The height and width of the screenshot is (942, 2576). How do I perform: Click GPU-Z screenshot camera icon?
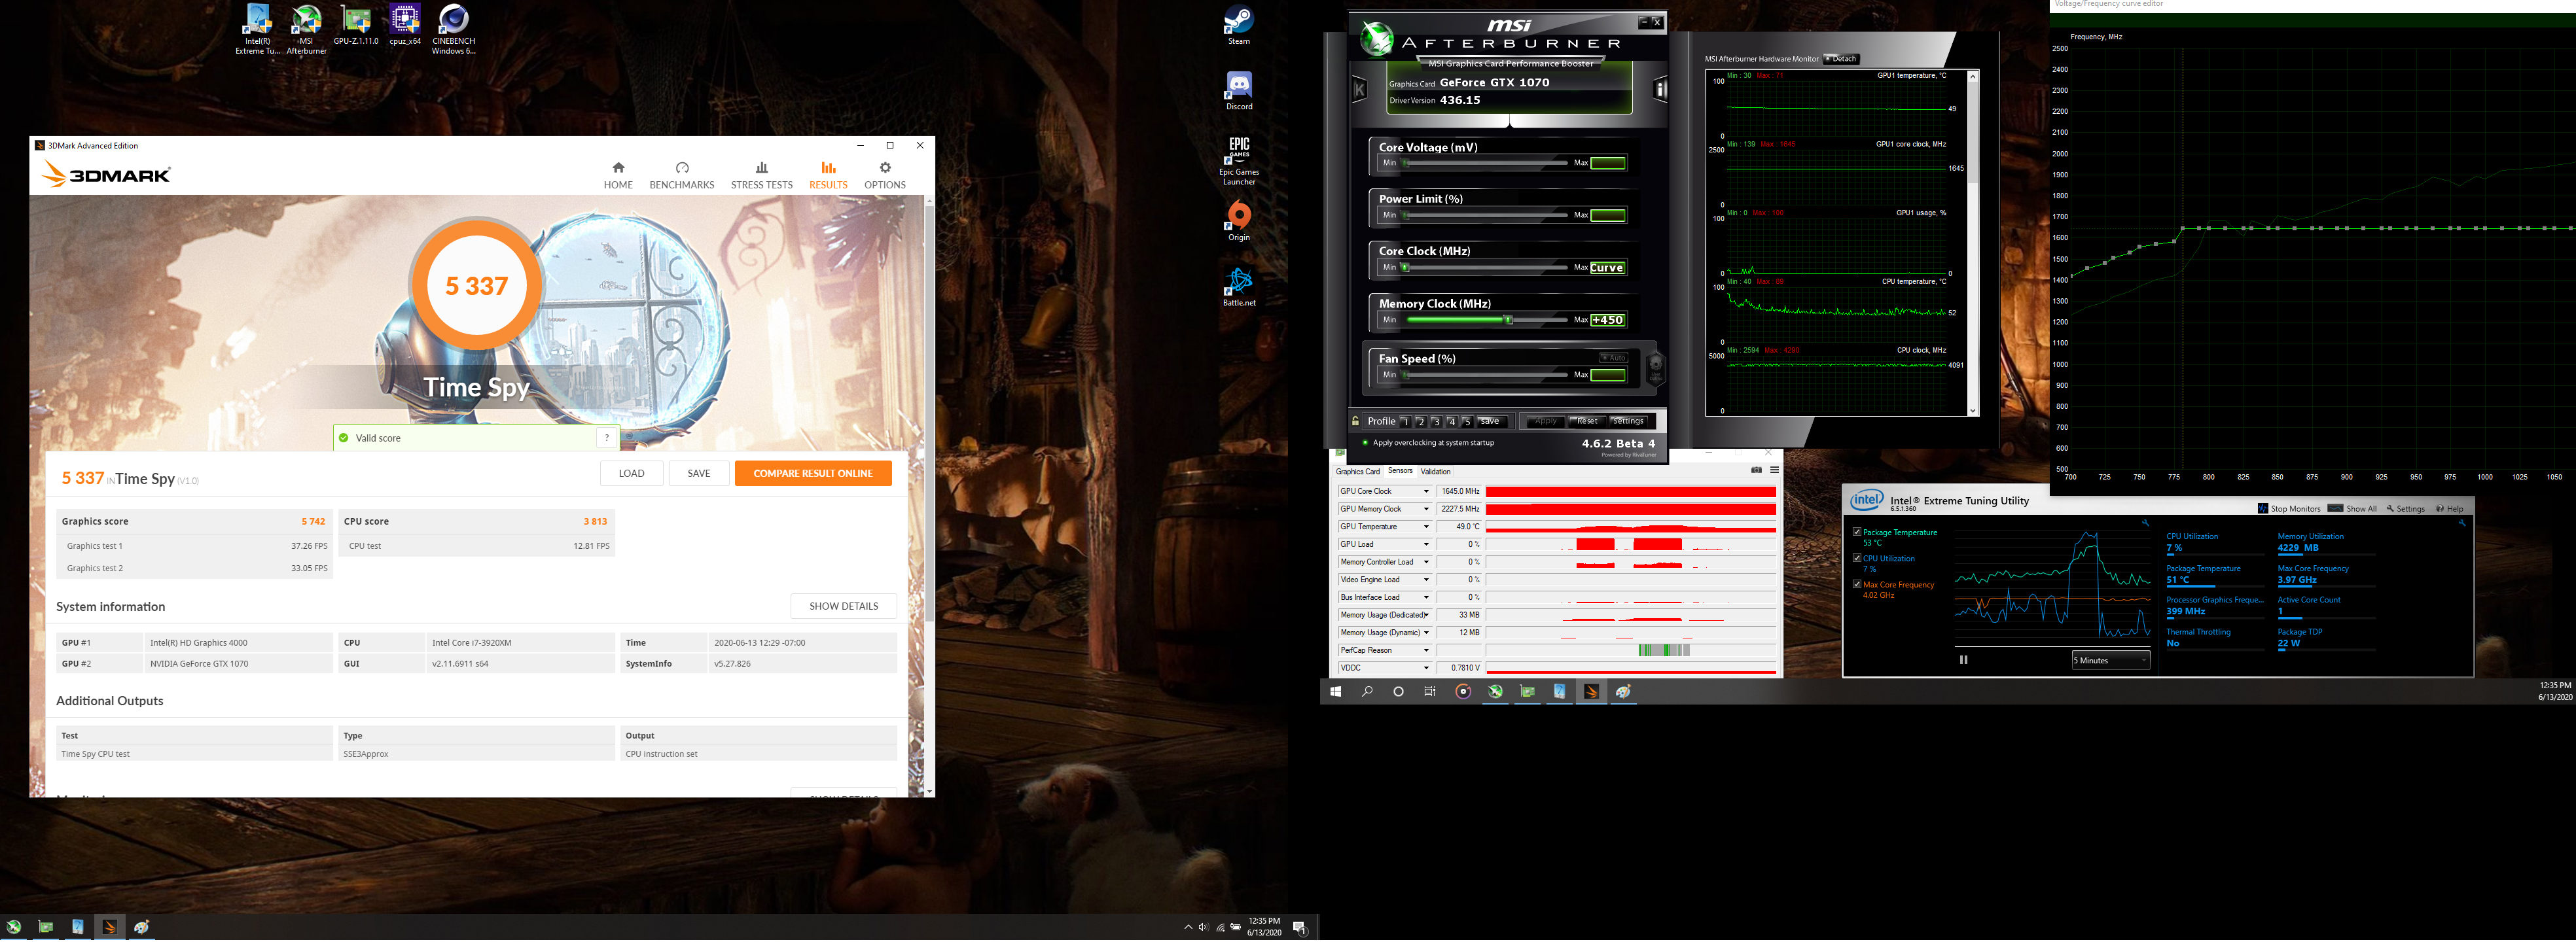[1756, 470]
